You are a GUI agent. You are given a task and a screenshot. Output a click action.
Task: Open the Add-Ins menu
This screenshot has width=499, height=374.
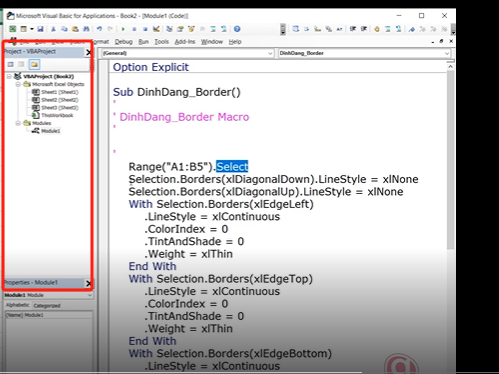[x=185, y=42]
